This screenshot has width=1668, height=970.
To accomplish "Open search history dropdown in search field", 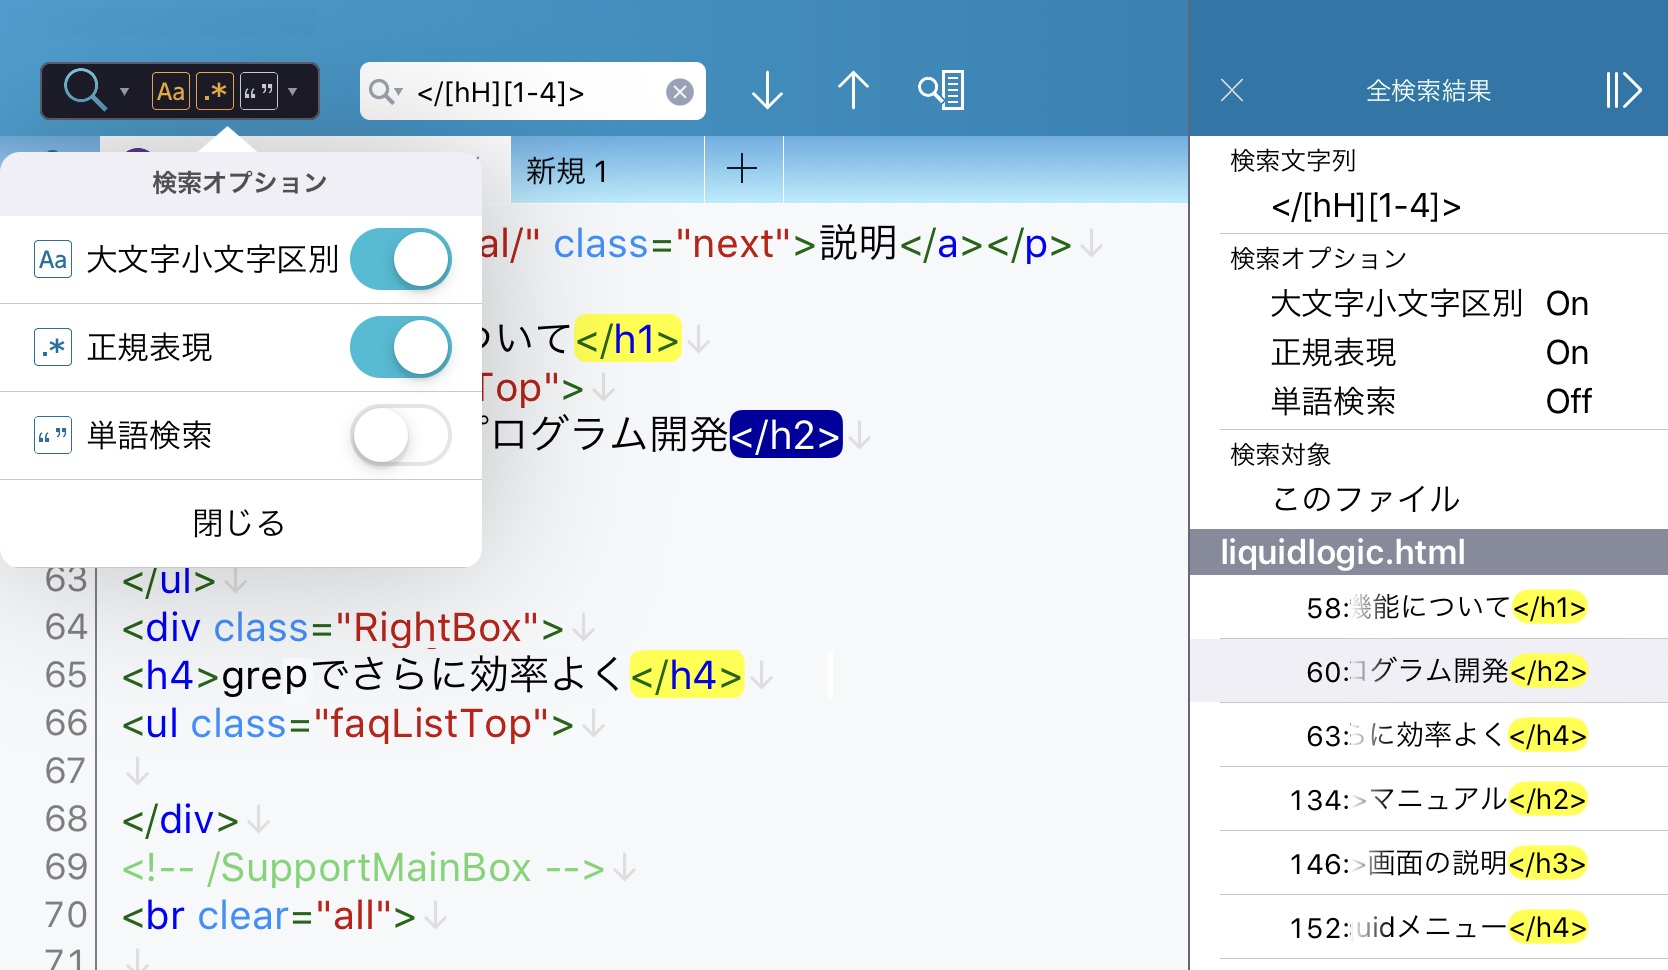I will click(385, 92).
